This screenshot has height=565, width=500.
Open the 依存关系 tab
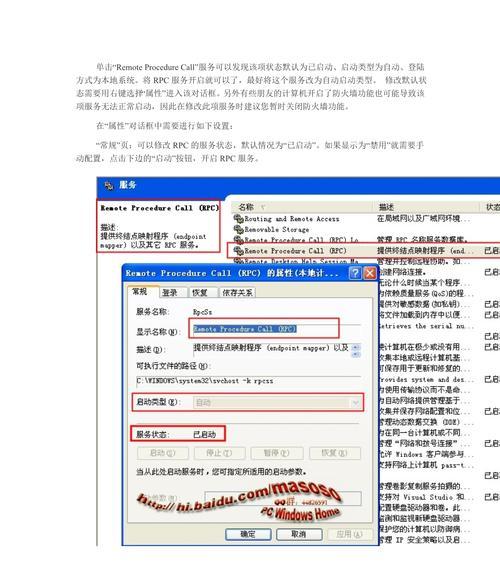237,293
